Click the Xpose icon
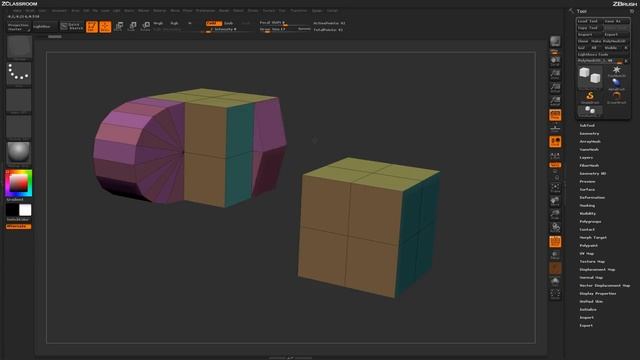640x360 pixels. (x=555, y=294)
